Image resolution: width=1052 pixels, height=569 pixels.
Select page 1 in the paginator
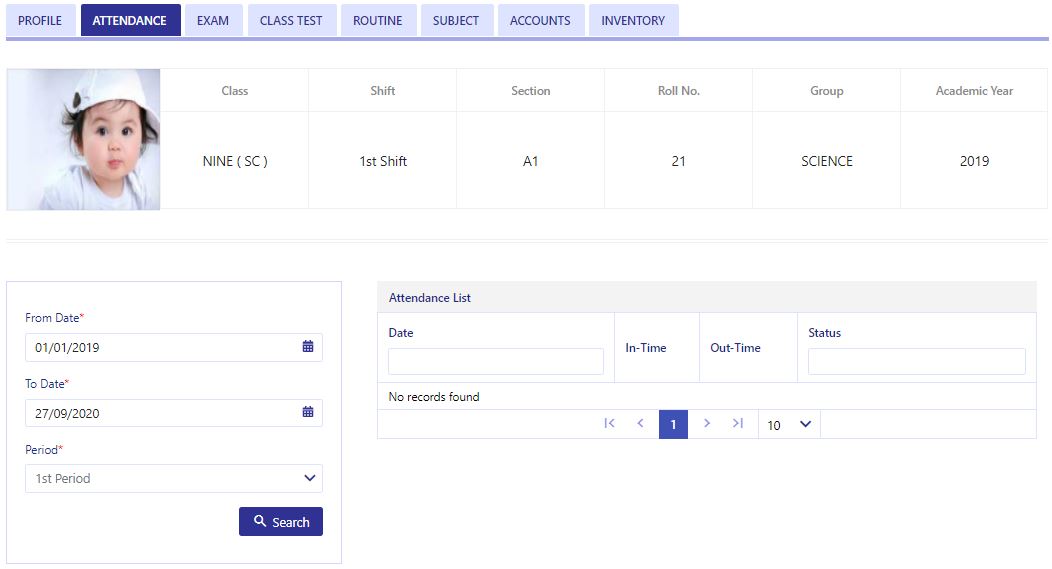click(x=673, y=424)
